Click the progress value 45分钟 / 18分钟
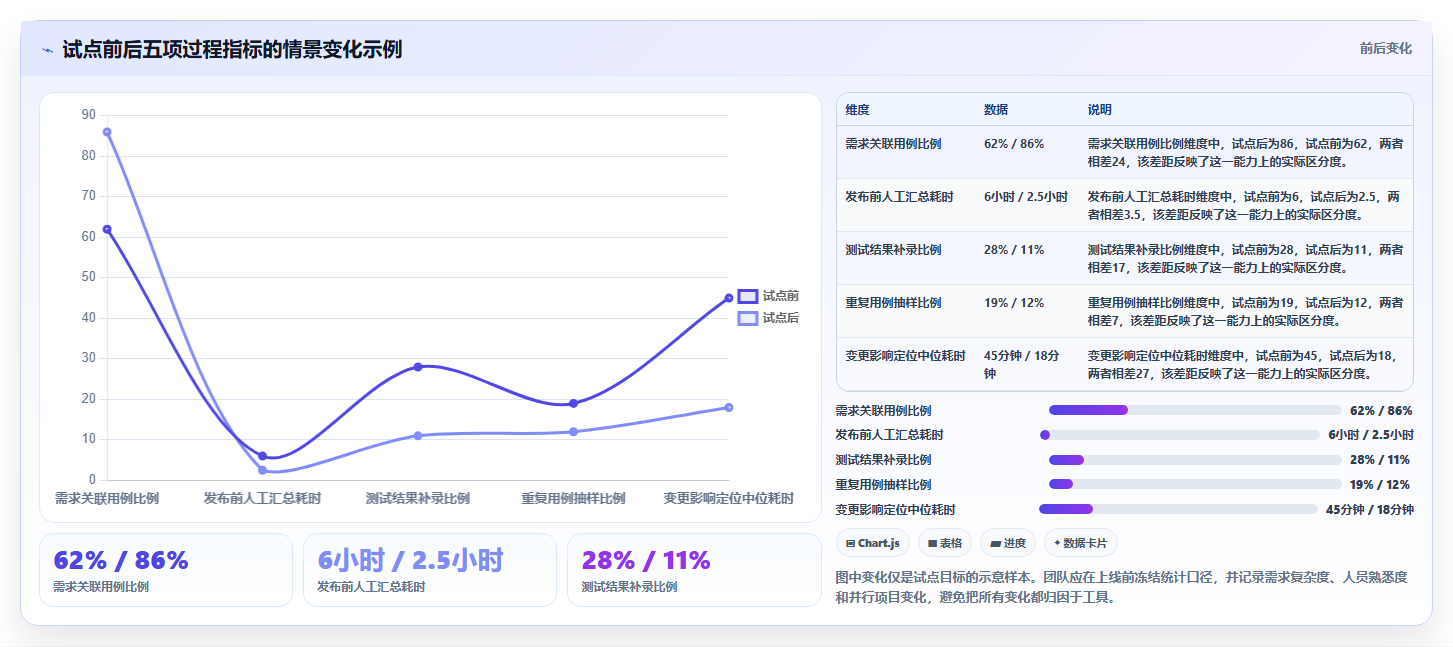This screenshot has height=647, width=1453. [x=1370, y=509]
